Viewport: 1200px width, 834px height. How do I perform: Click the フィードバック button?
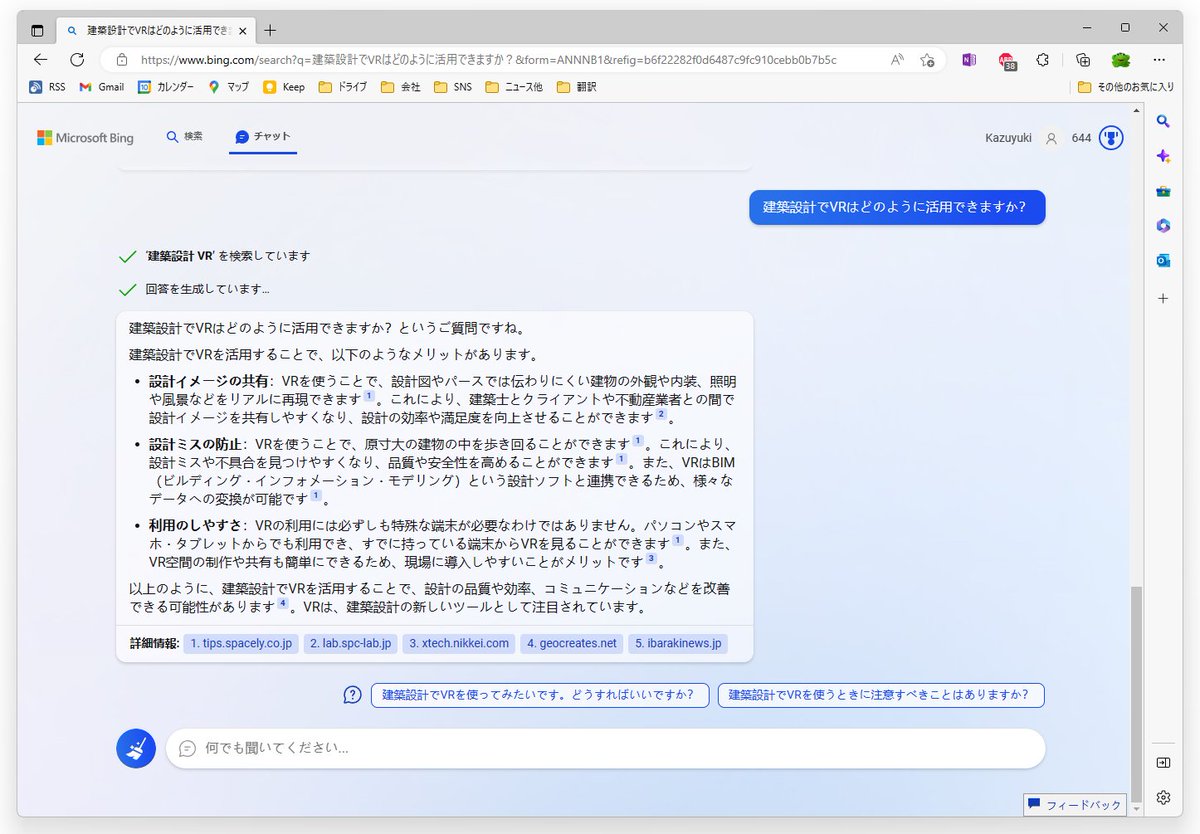[1075, 804]
